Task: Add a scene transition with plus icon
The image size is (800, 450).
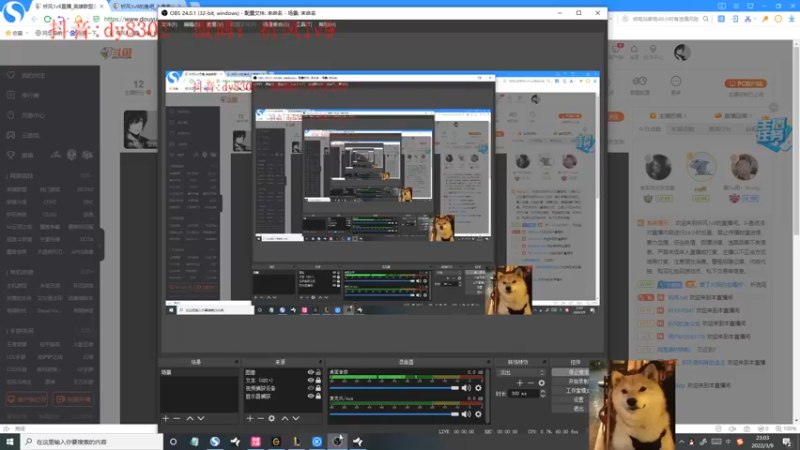Action: (519, 383)
